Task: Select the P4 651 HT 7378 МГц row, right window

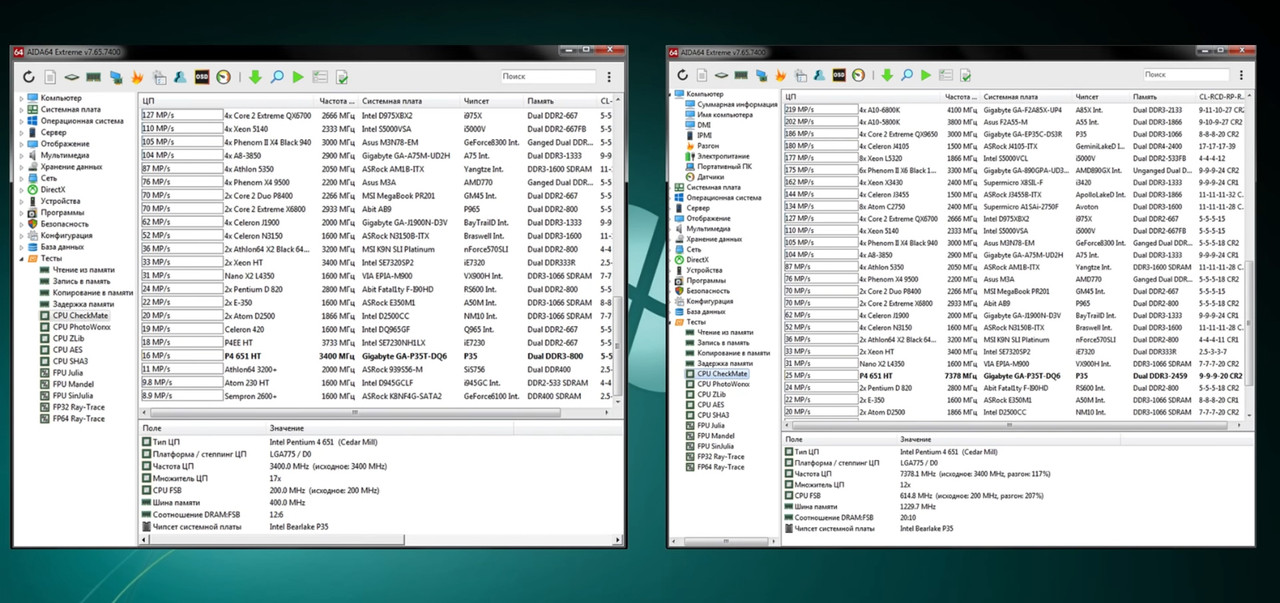Action: (1011, 376)
